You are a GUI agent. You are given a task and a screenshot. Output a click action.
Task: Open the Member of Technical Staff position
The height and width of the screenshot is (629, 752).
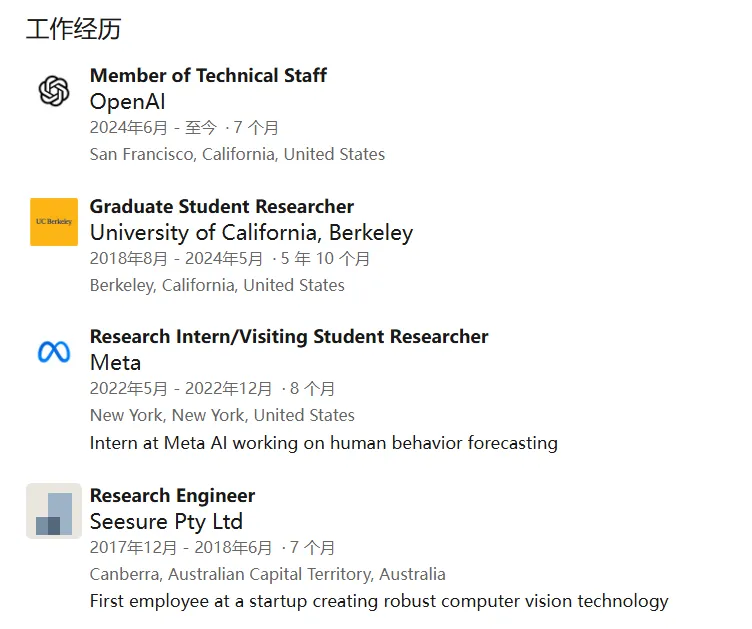(x=208, y=75)
